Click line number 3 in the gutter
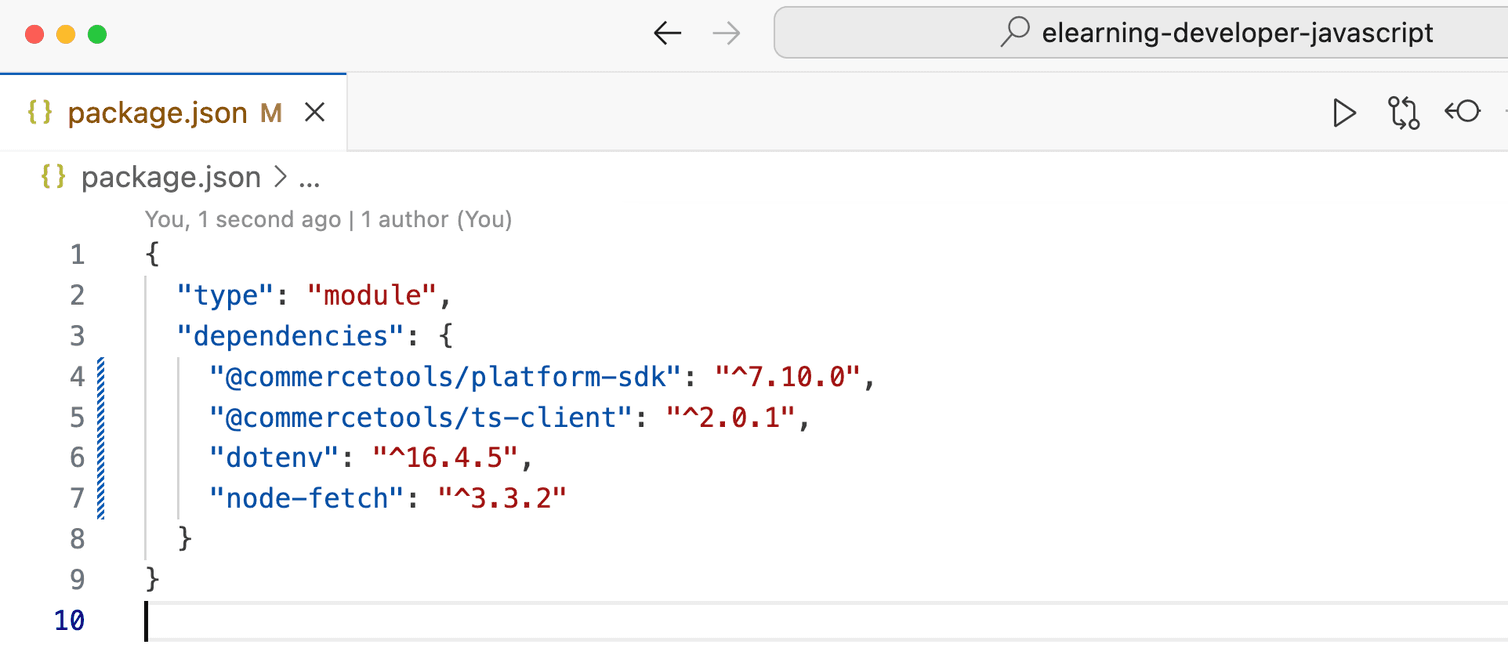The height and width of the screenshot is (647, 1508). [77, 336]
